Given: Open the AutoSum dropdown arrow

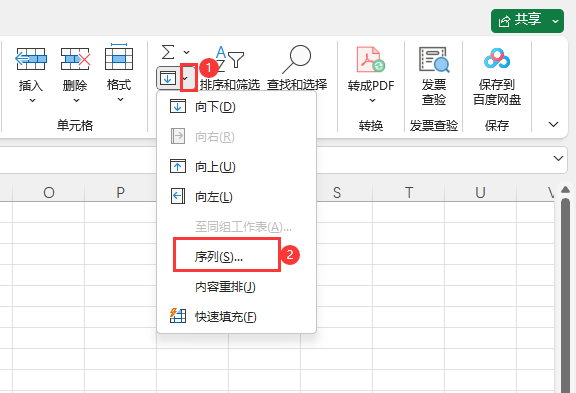Looking at the screenshot, I should point(187,52).
